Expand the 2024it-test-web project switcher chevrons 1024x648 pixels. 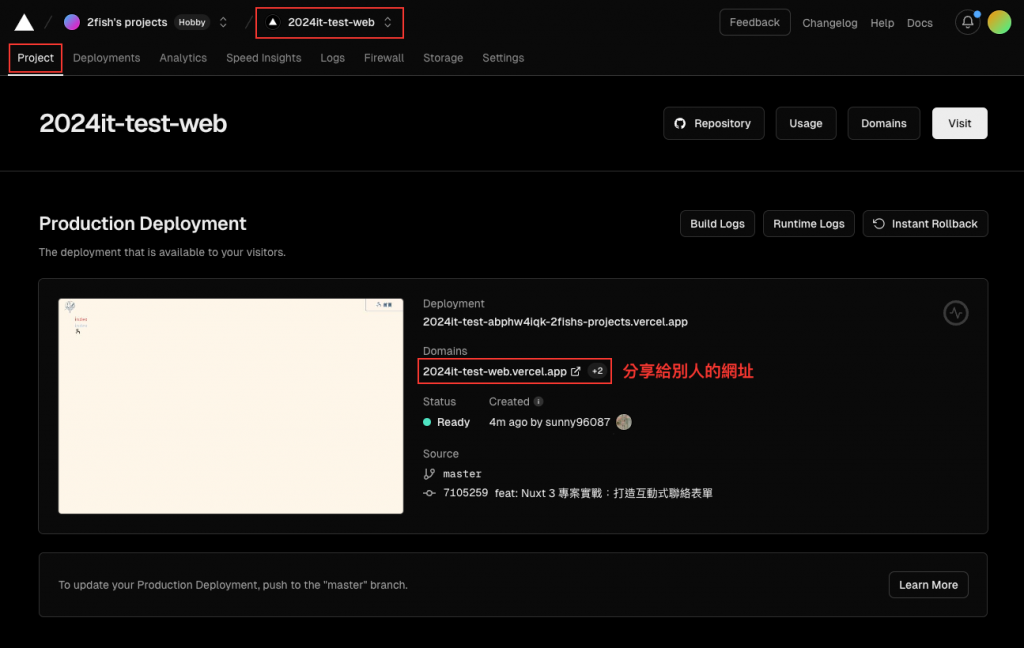coord(388,22)
